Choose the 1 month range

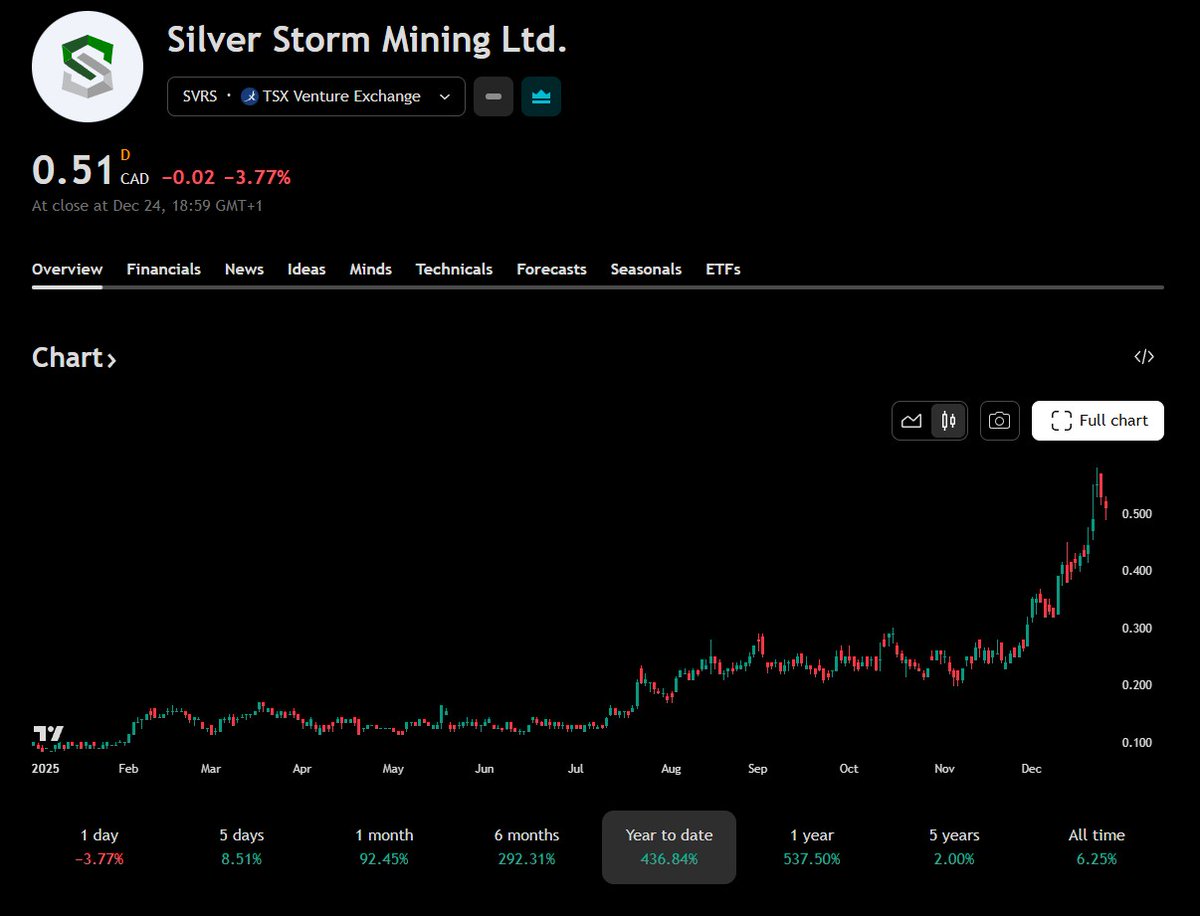(x=384, y=846)
